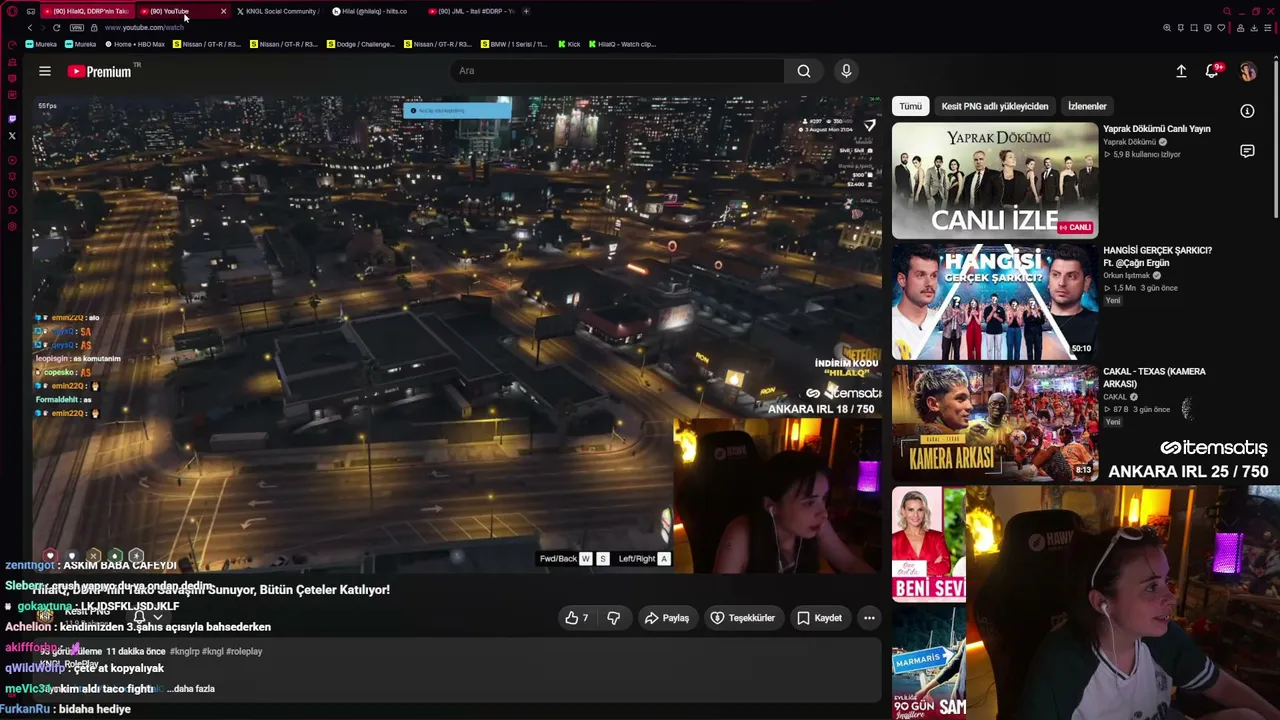1280x720 pixels.
Task: Close the active YouTube tab
Action: click(x=223, y=11)
